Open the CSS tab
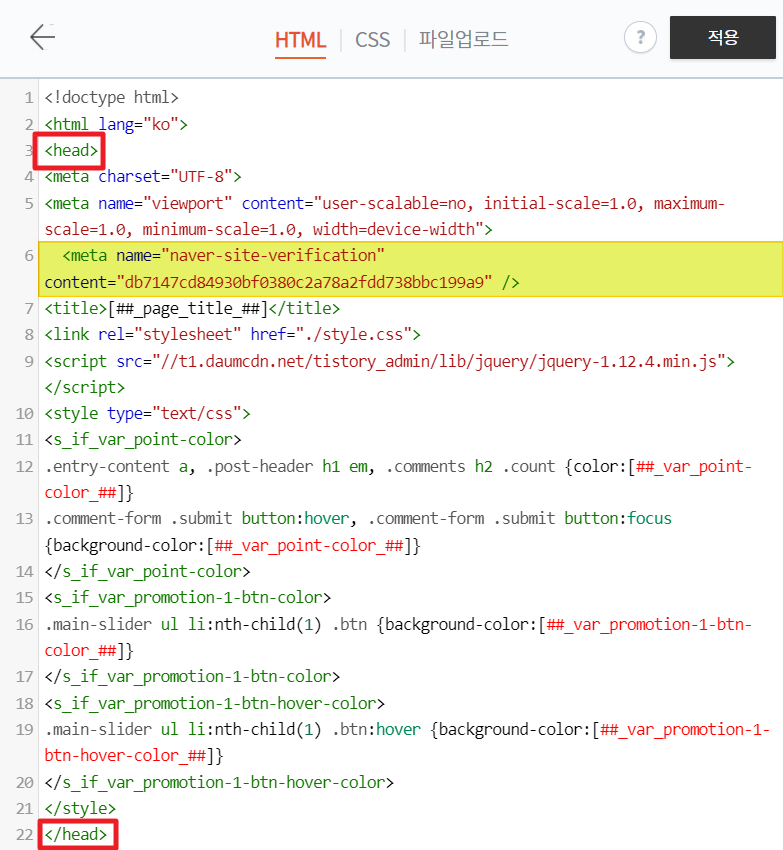The image size is (783, 850). (x=373, y=40)
